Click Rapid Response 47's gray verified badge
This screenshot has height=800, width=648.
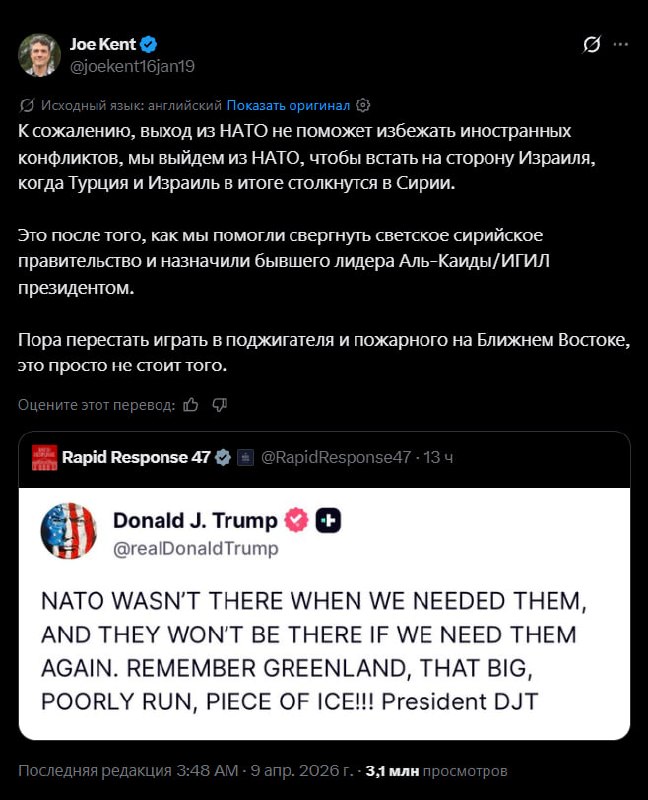pyautogui.click(x=222, y=457)
